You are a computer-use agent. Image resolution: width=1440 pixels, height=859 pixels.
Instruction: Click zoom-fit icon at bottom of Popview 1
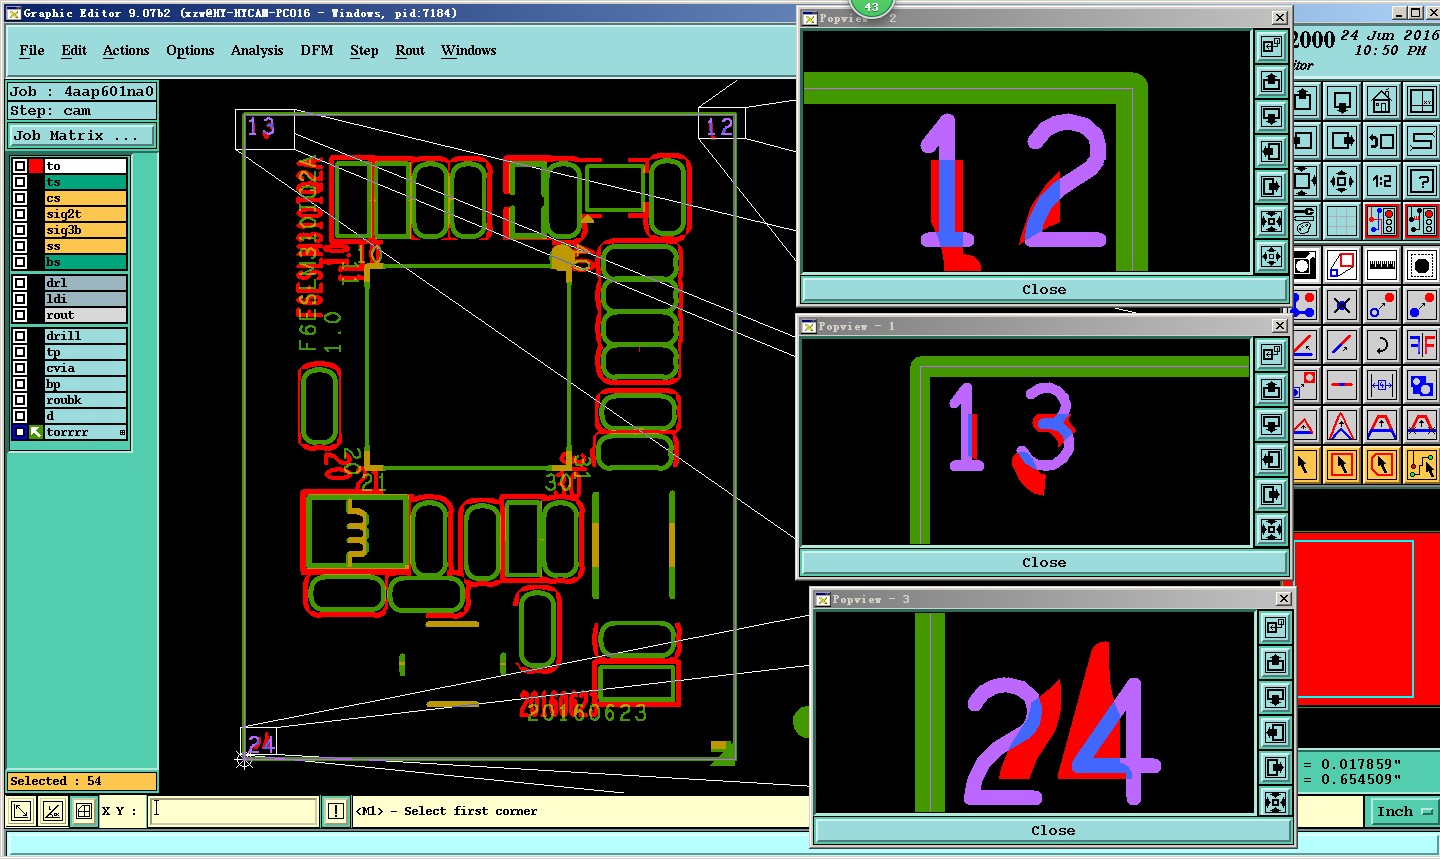pyautogui.click(x=1271, y=530)
